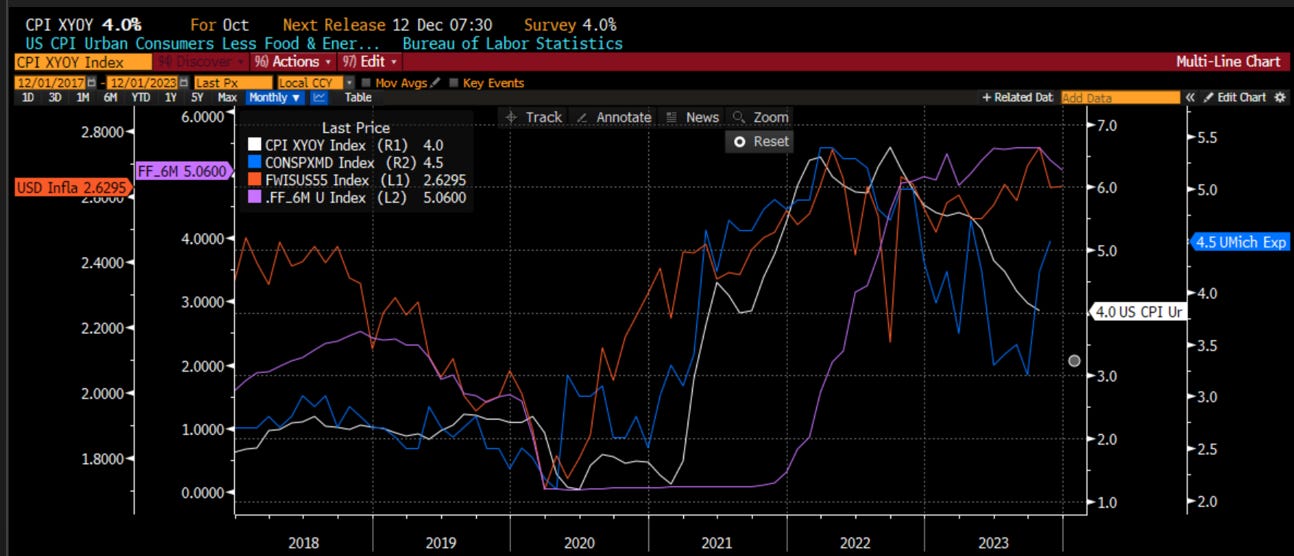Viewport: 1294px width, 556px height.
Task: Open the Actions dropdown menu
Action: coord(293,62)
